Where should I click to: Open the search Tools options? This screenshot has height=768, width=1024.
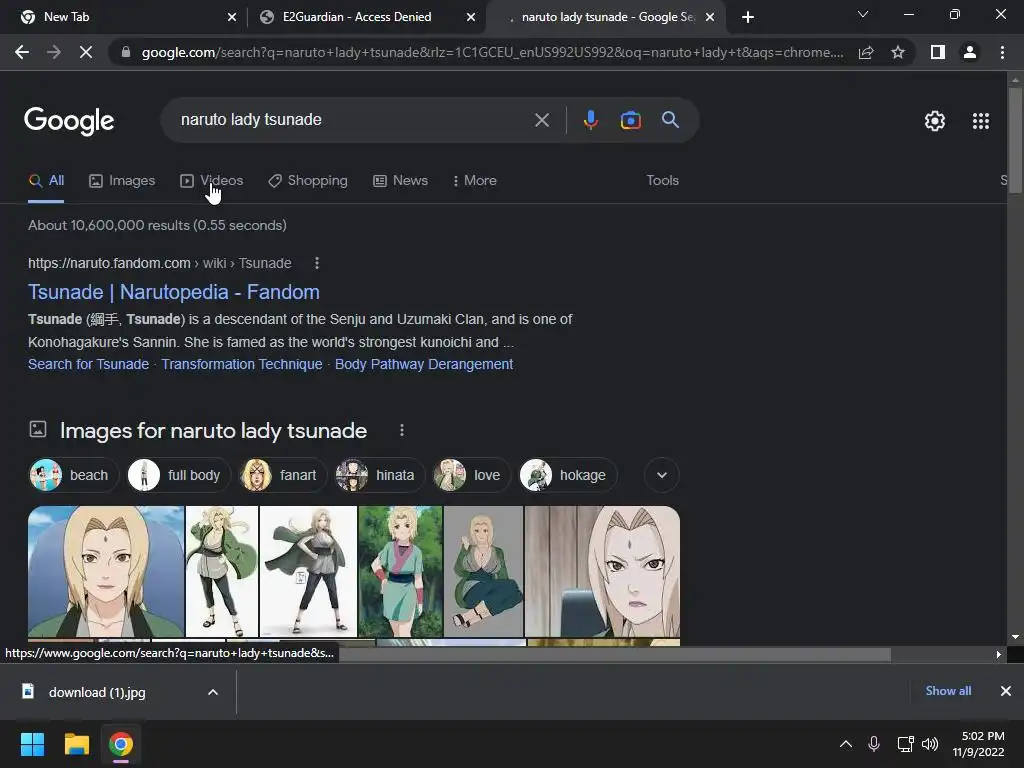(662, 180)
